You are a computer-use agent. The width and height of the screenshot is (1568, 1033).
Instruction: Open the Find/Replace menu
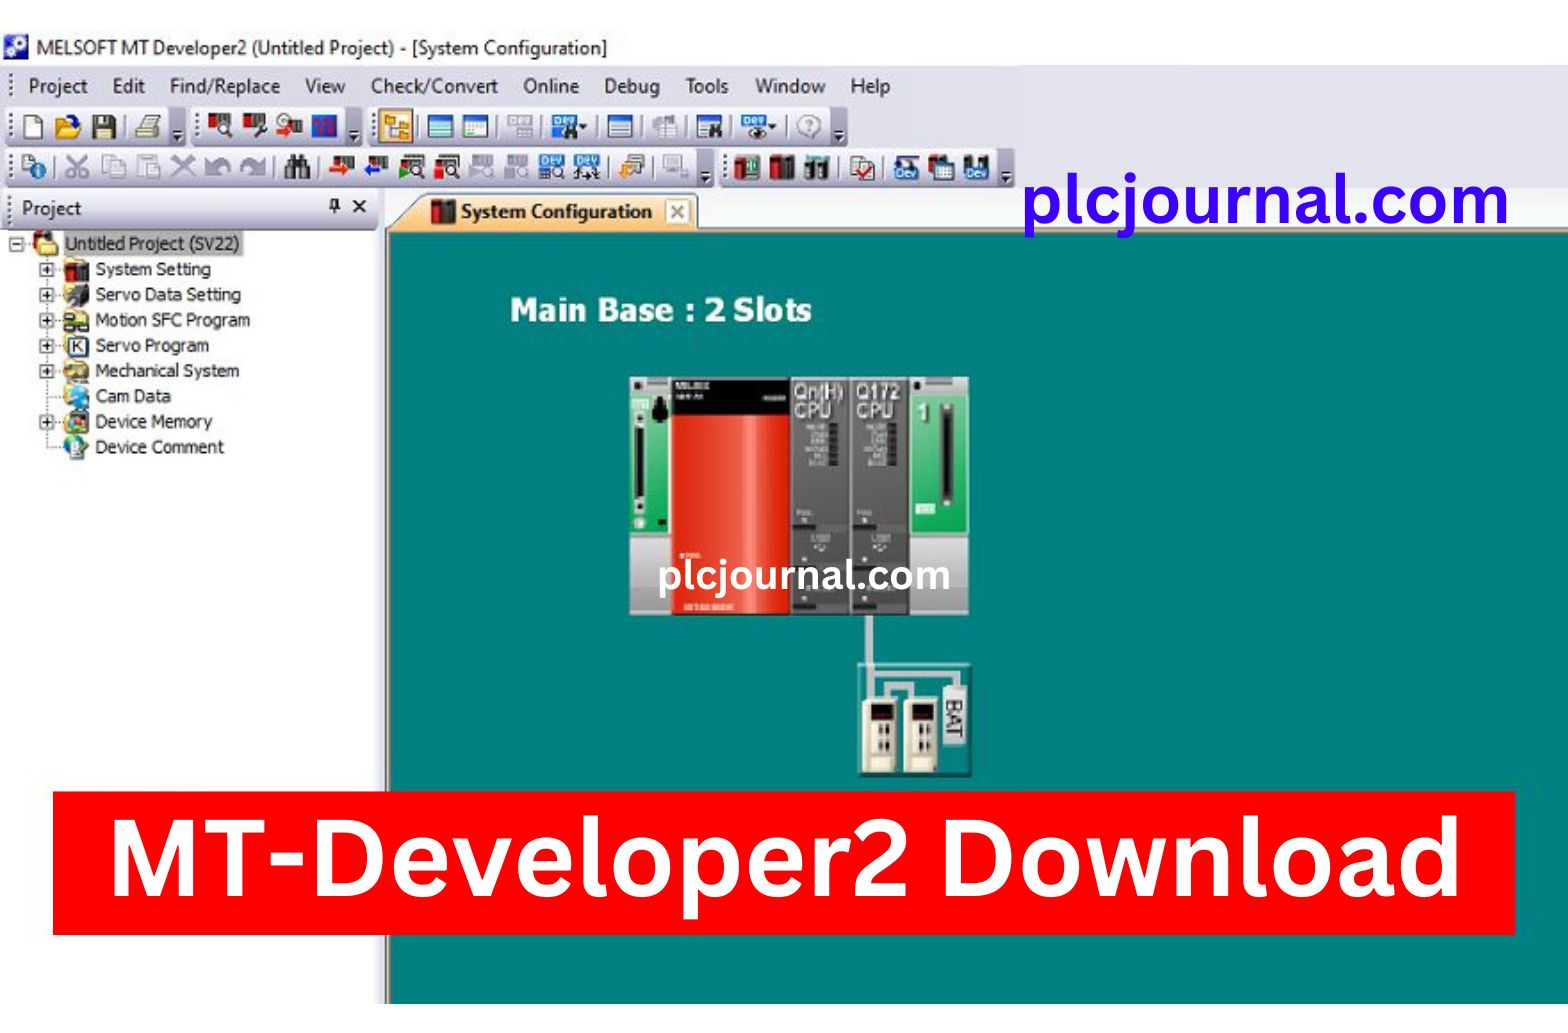click(225, 87)
